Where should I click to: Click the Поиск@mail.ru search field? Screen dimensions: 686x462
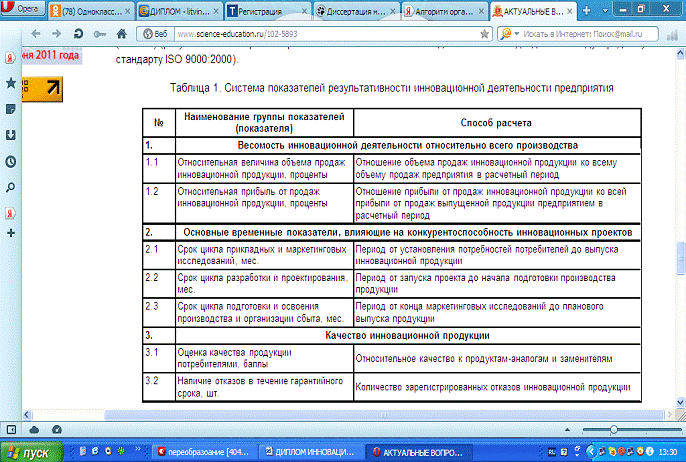588,34
